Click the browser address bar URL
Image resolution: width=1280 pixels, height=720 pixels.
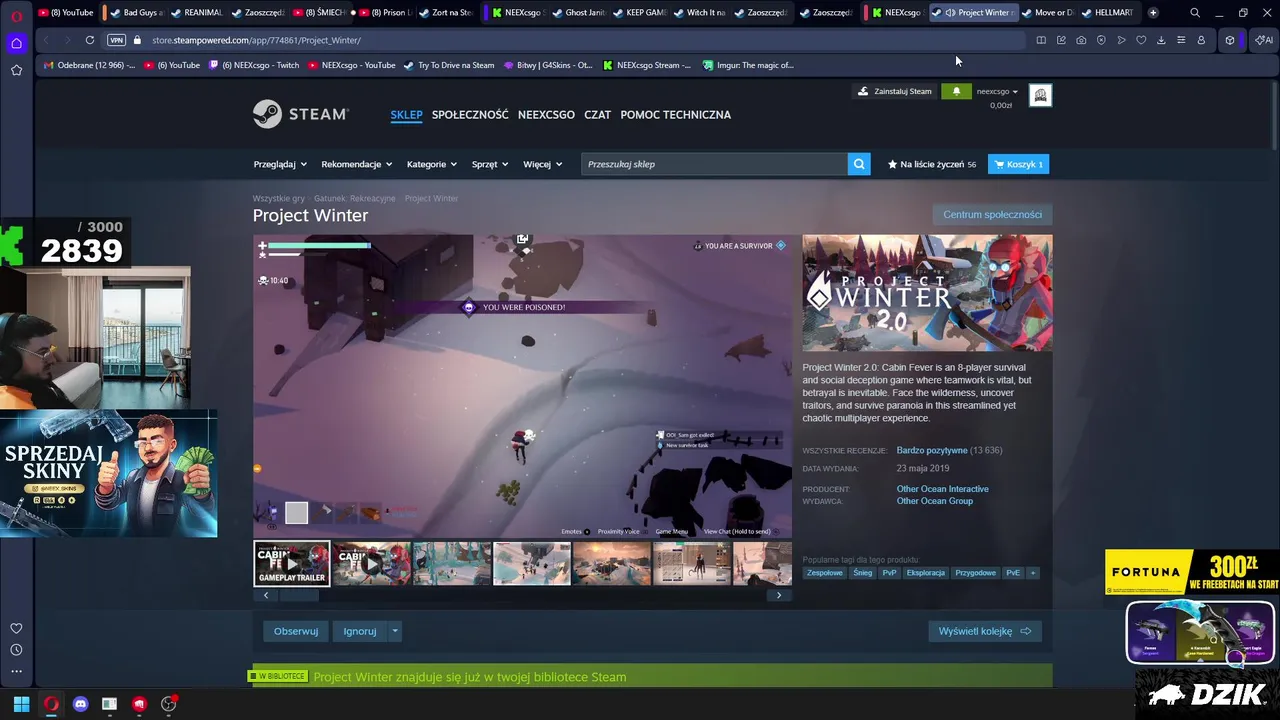point(256,40)
